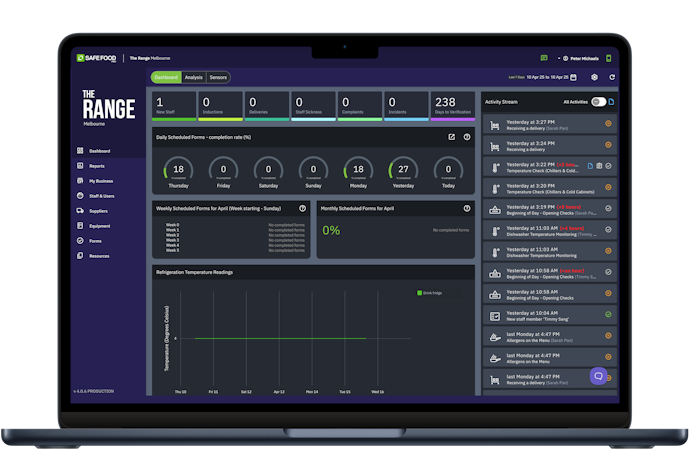Image resolution: width=690 pixels, height=450 pixels.
Task: Click status icon on Yesterday 3:24 PM delivery
Action: pyautogui.click(x=608, y=145)
